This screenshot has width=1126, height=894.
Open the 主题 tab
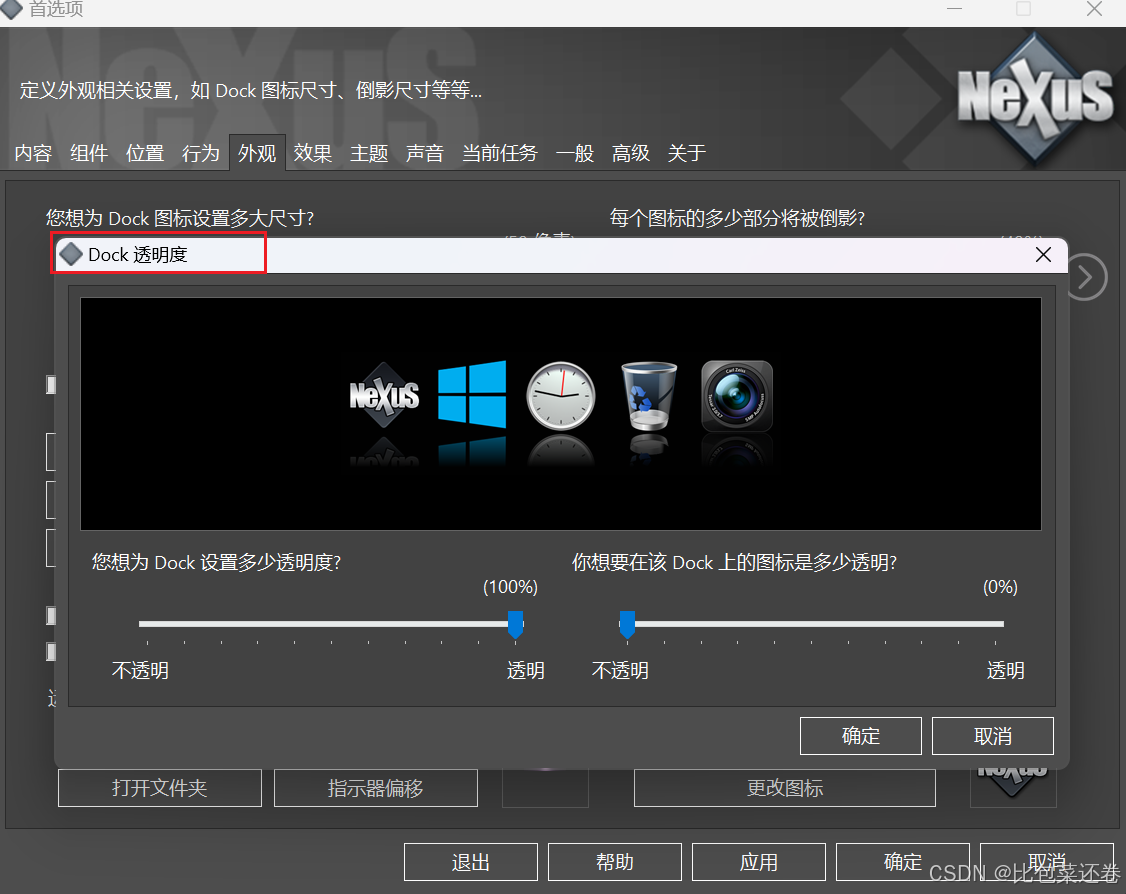(369, 153)
